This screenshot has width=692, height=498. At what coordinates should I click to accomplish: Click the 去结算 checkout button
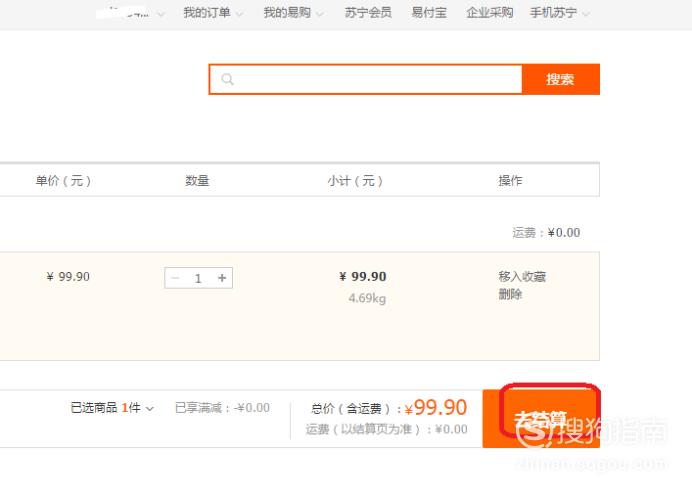541,419
